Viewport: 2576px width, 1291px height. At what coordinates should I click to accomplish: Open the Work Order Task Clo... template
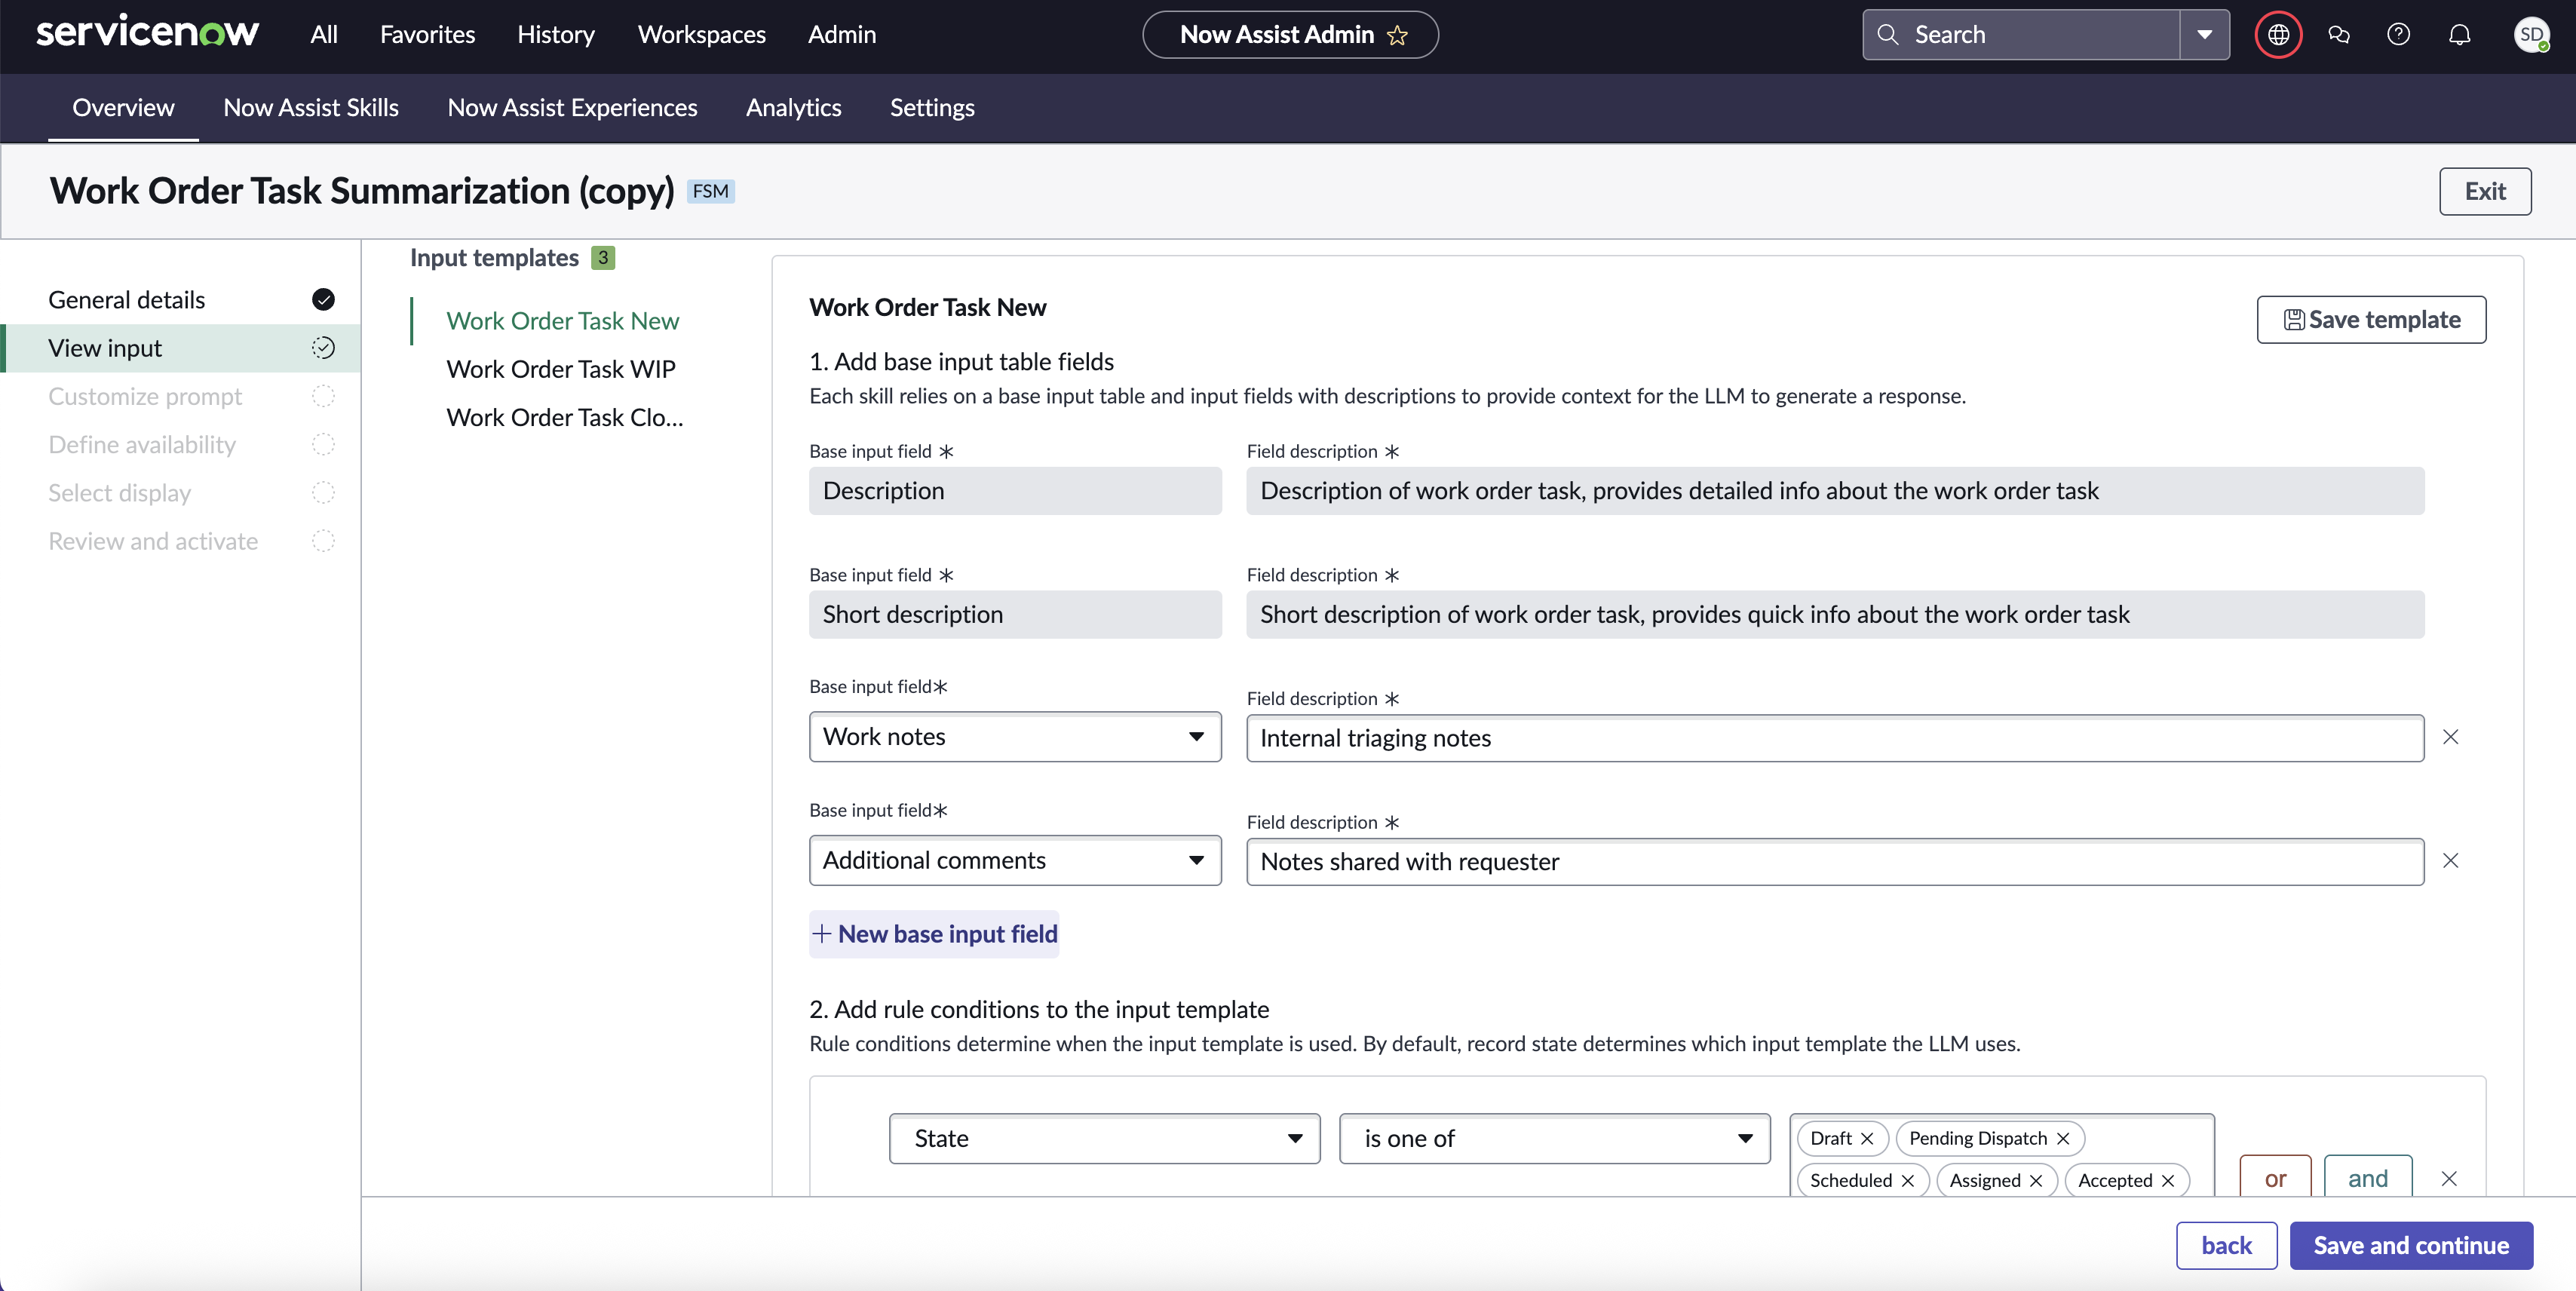click(565, 417)
